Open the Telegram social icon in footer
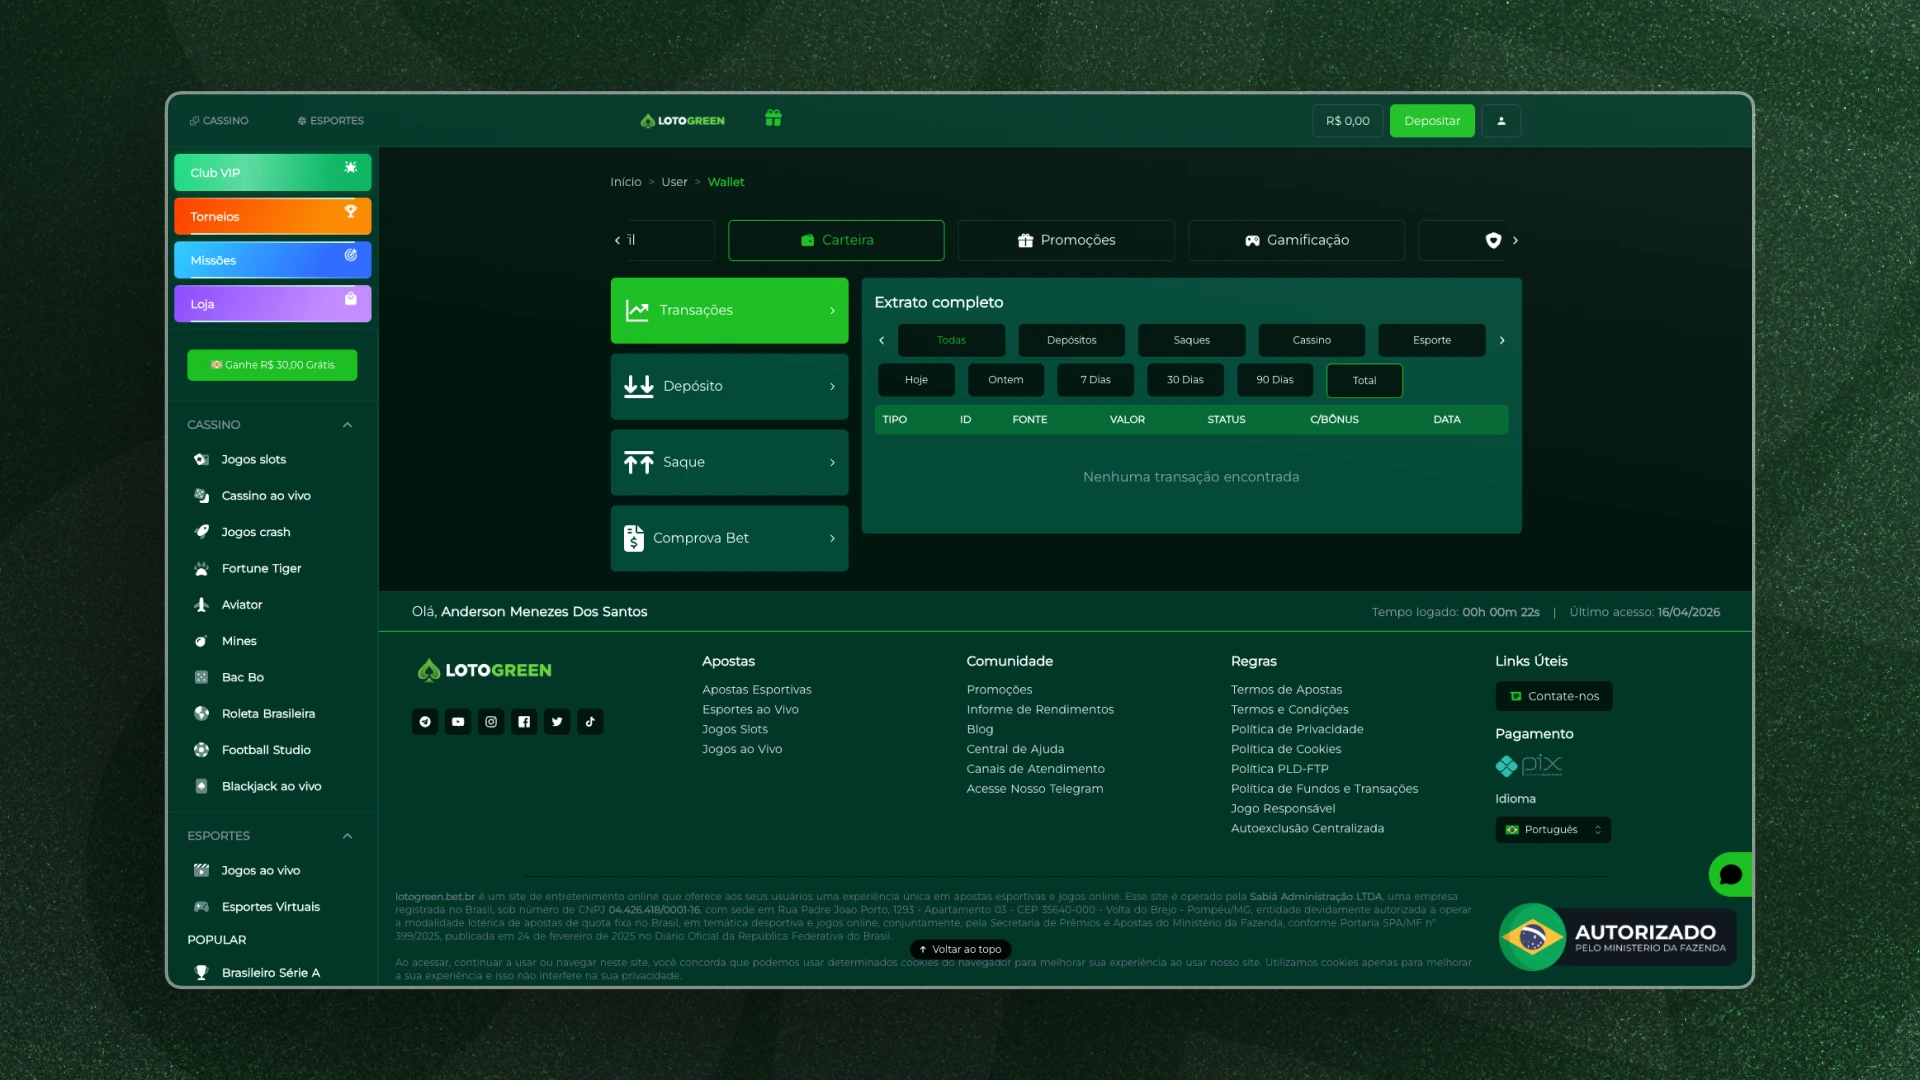This screenshot has height=1080, width=1920. (425, 722)
